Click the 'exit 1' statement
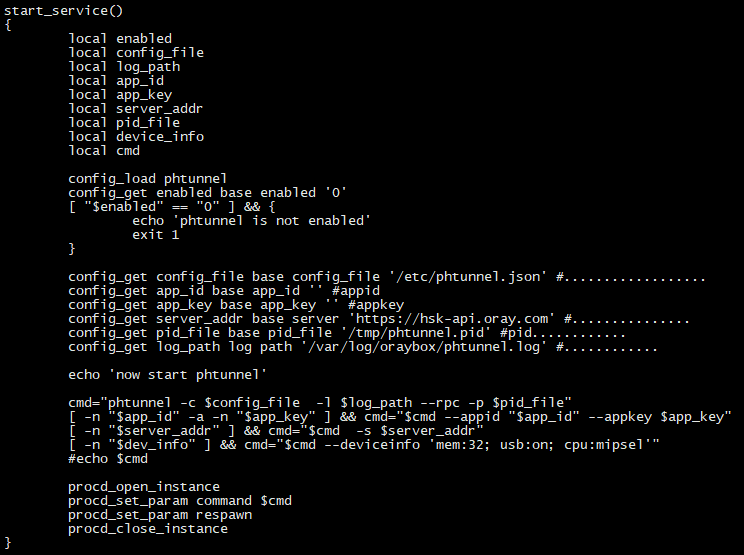Image resolution: width=744 pixels, height=555 pixels. [156, 235]
